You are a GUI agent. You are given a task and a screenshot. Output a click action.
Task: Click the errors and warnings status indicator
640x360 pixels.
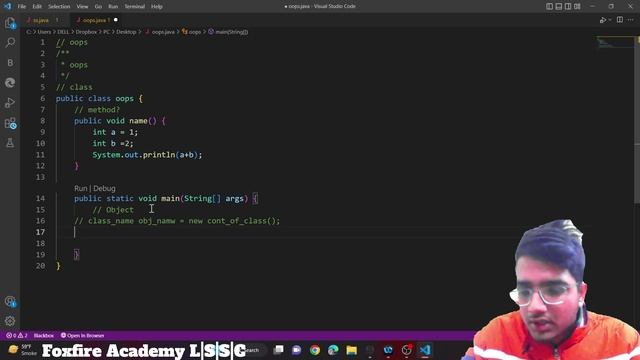pyautogui.click(x=17, y=336)
